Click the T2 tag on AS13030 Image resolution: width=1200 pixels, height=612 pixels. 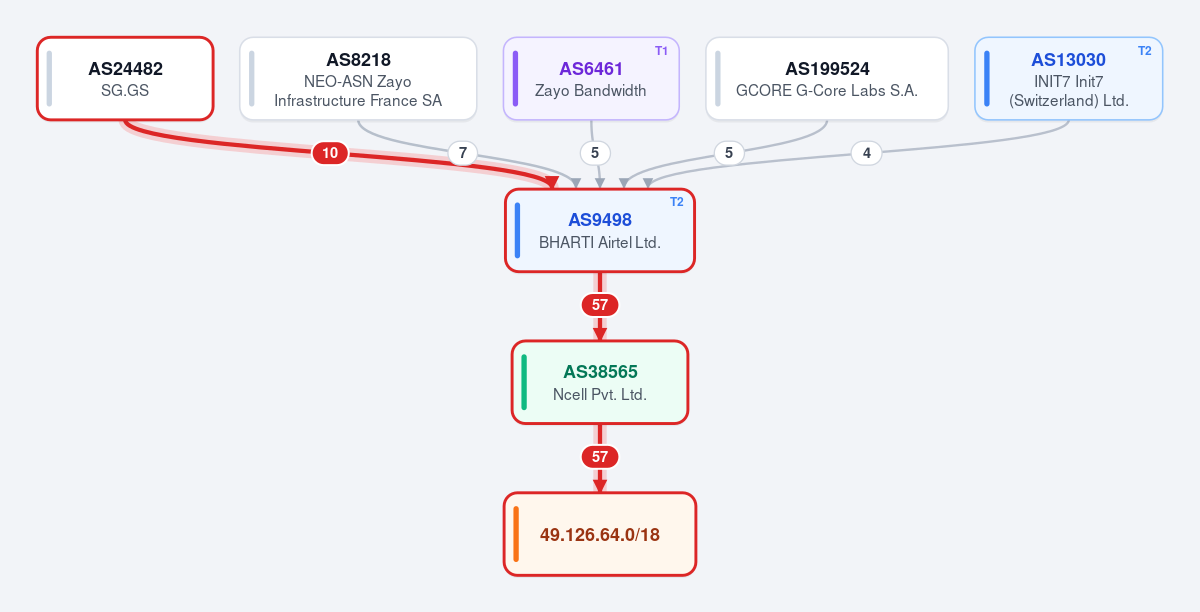(x=1144, y=50)
